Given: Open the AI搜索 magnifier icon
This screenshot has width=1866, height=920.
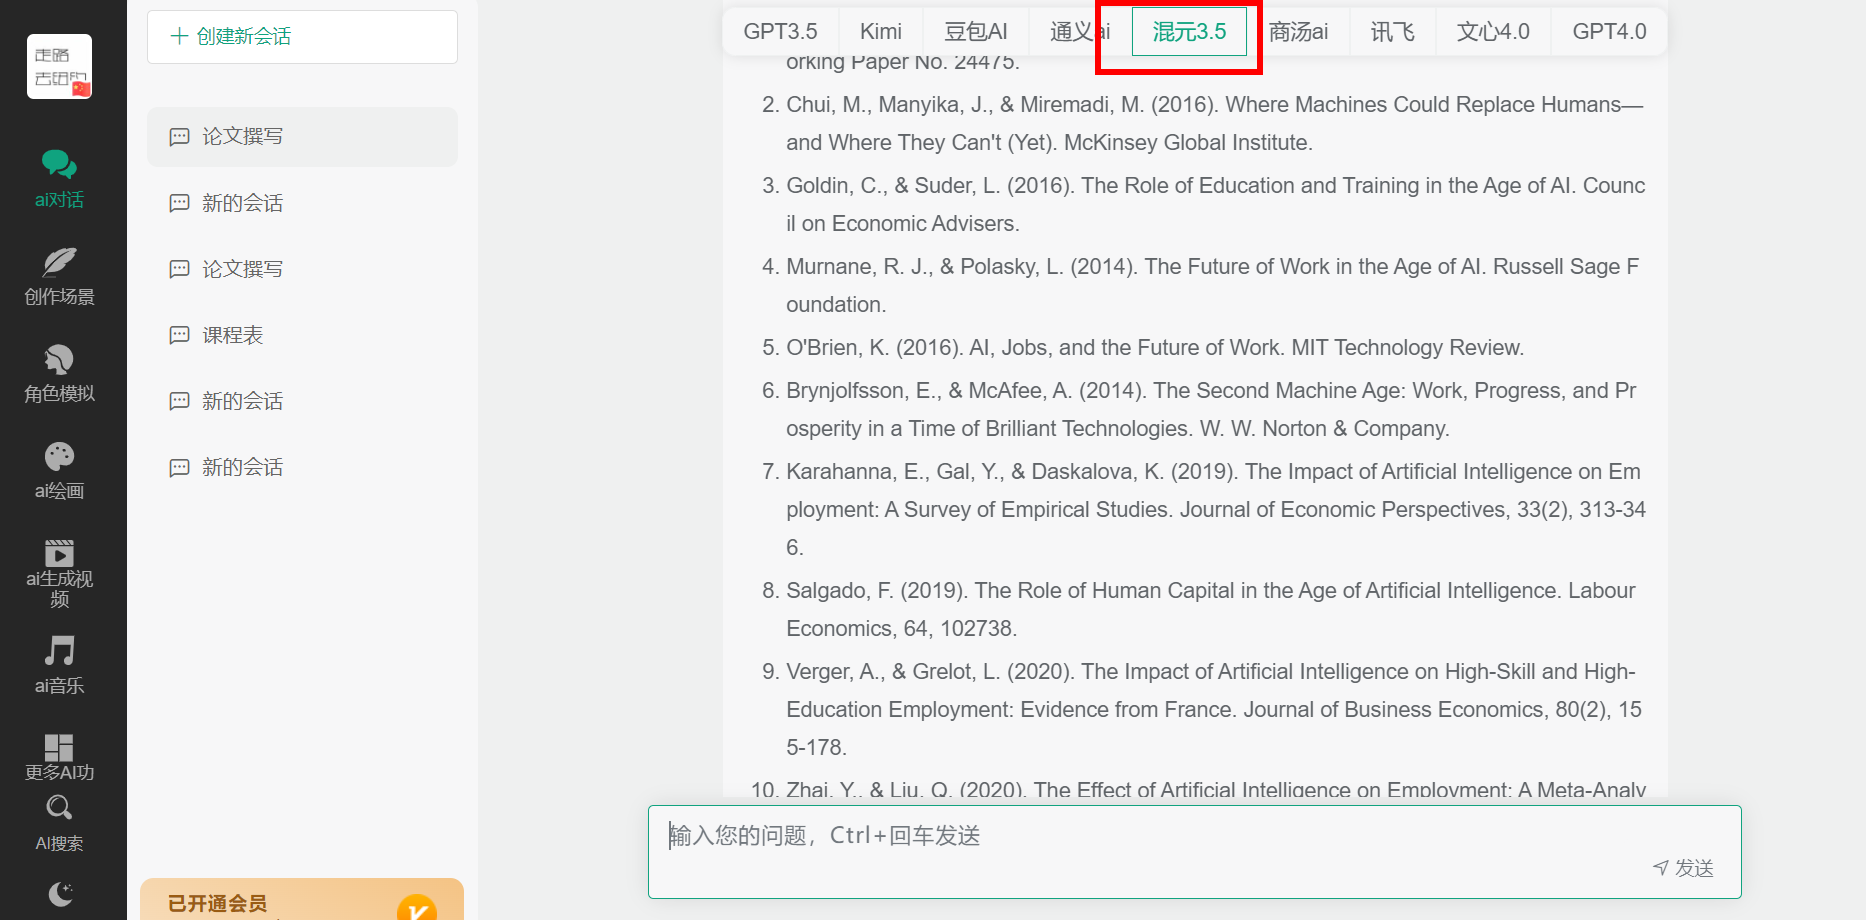Looking at the screenshot, I should (59, 808).
